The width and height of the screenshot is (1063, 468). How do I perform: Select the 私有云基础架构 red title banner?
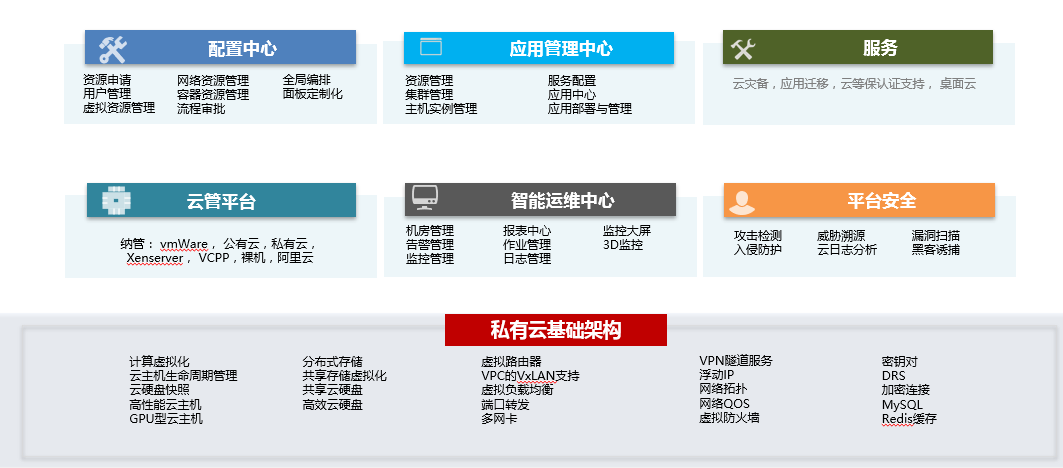(x=555, y=330)
